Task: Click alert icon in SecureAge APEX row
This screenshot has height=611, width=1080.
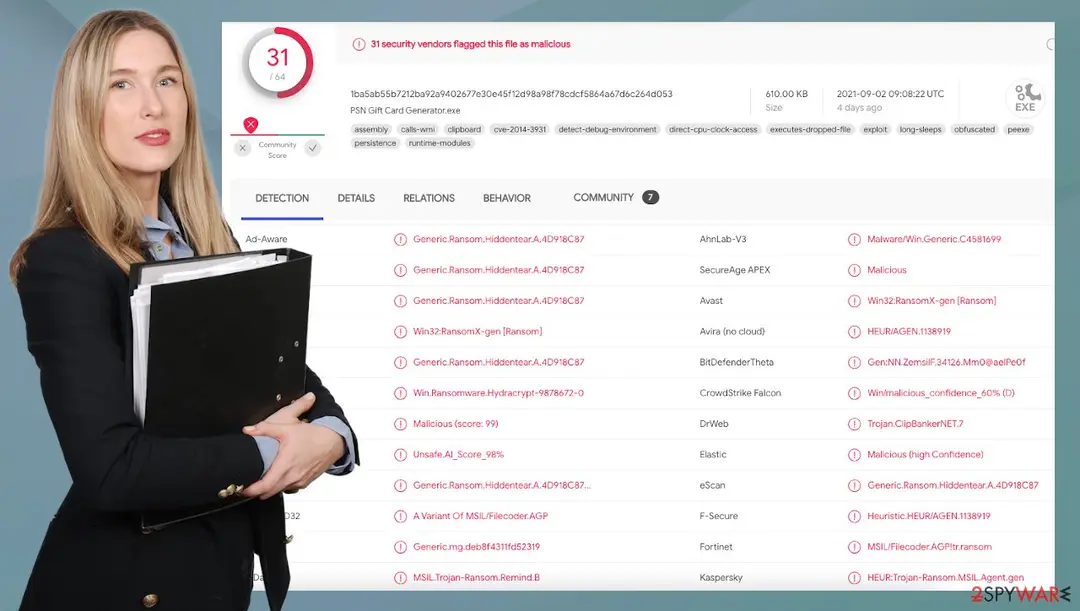Action: point(854,270)
